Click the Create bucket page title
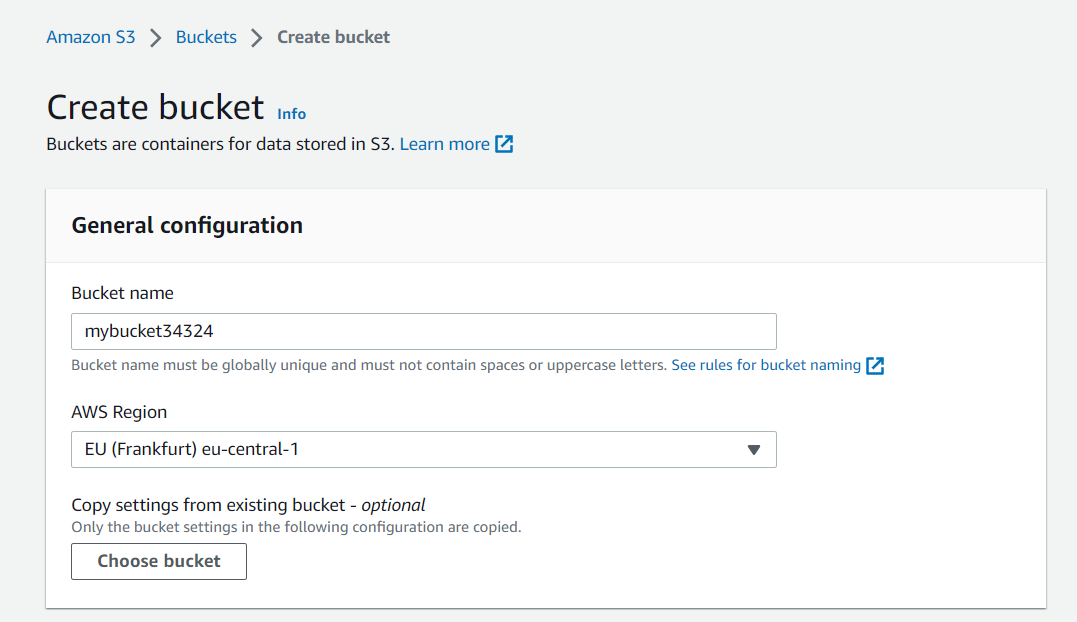The width and height of the screenshot is (1077, 622). point(155,107)
